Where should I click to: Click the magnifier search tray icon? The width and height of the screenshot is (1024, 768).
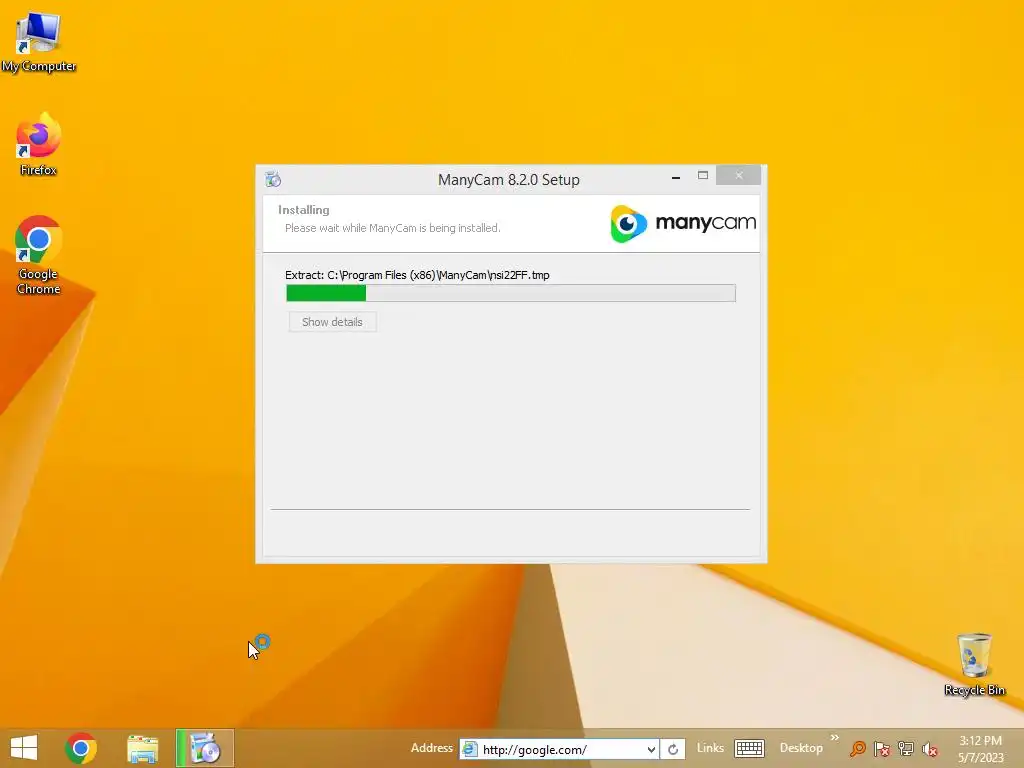[x=858, y=748]
